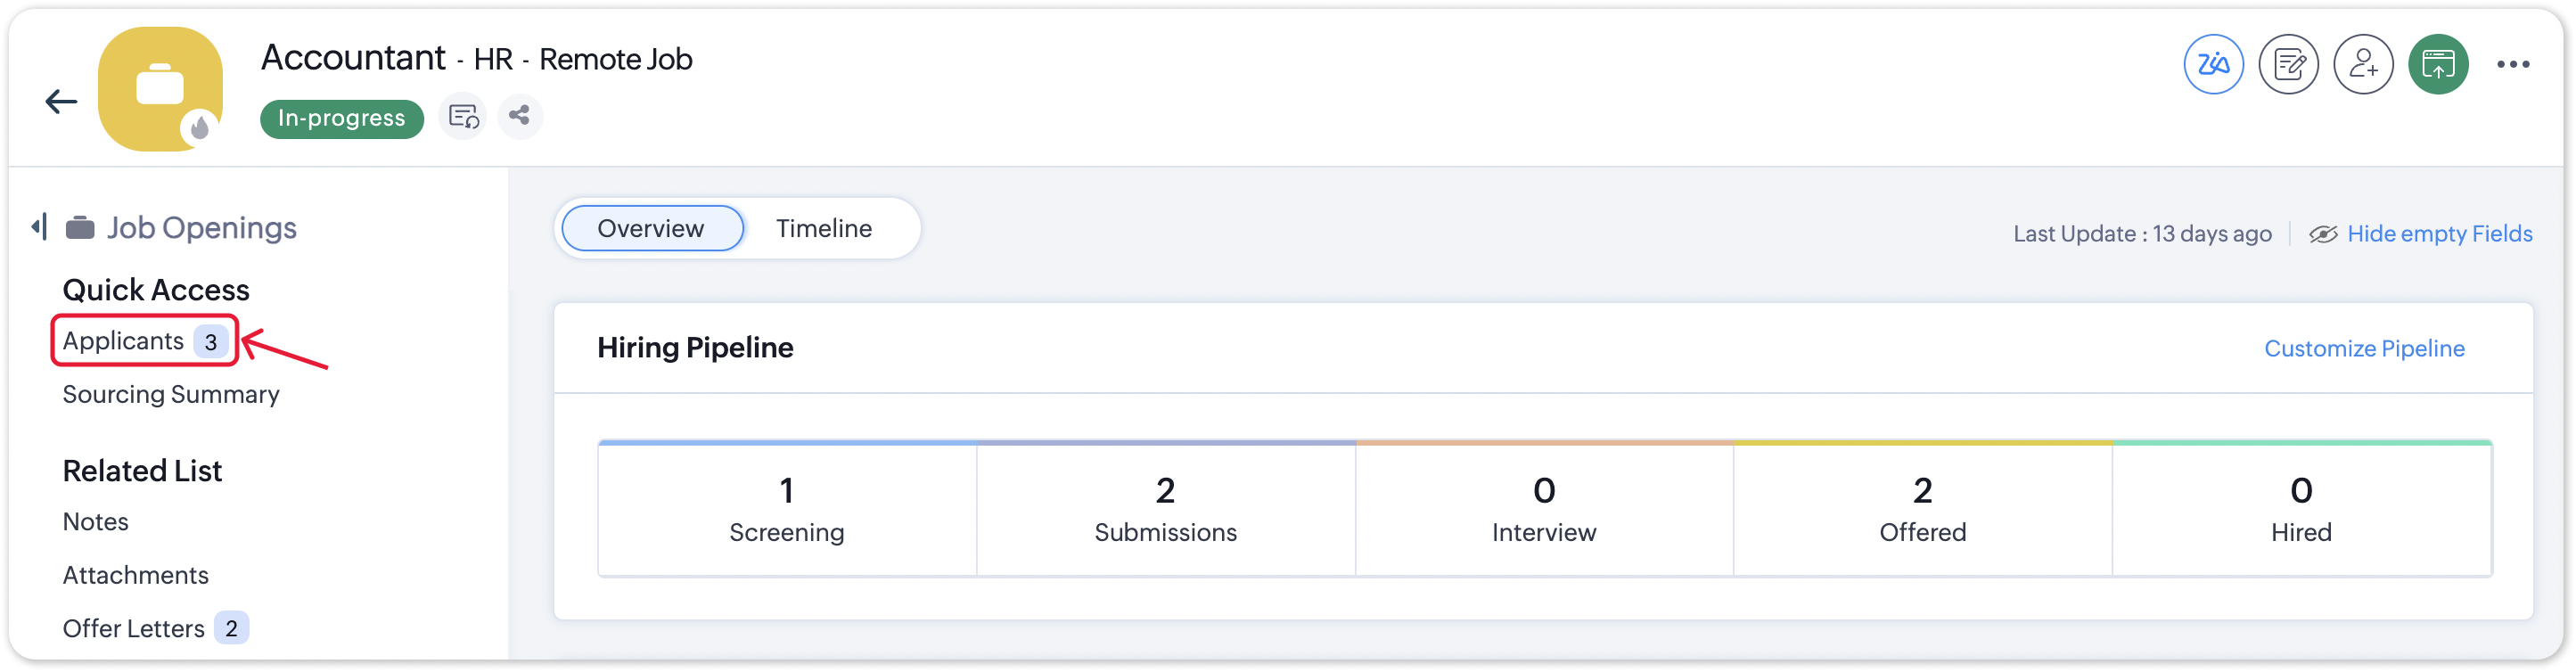
Task: Select the Screening pipeline stage
Action: tap(787, 509)
